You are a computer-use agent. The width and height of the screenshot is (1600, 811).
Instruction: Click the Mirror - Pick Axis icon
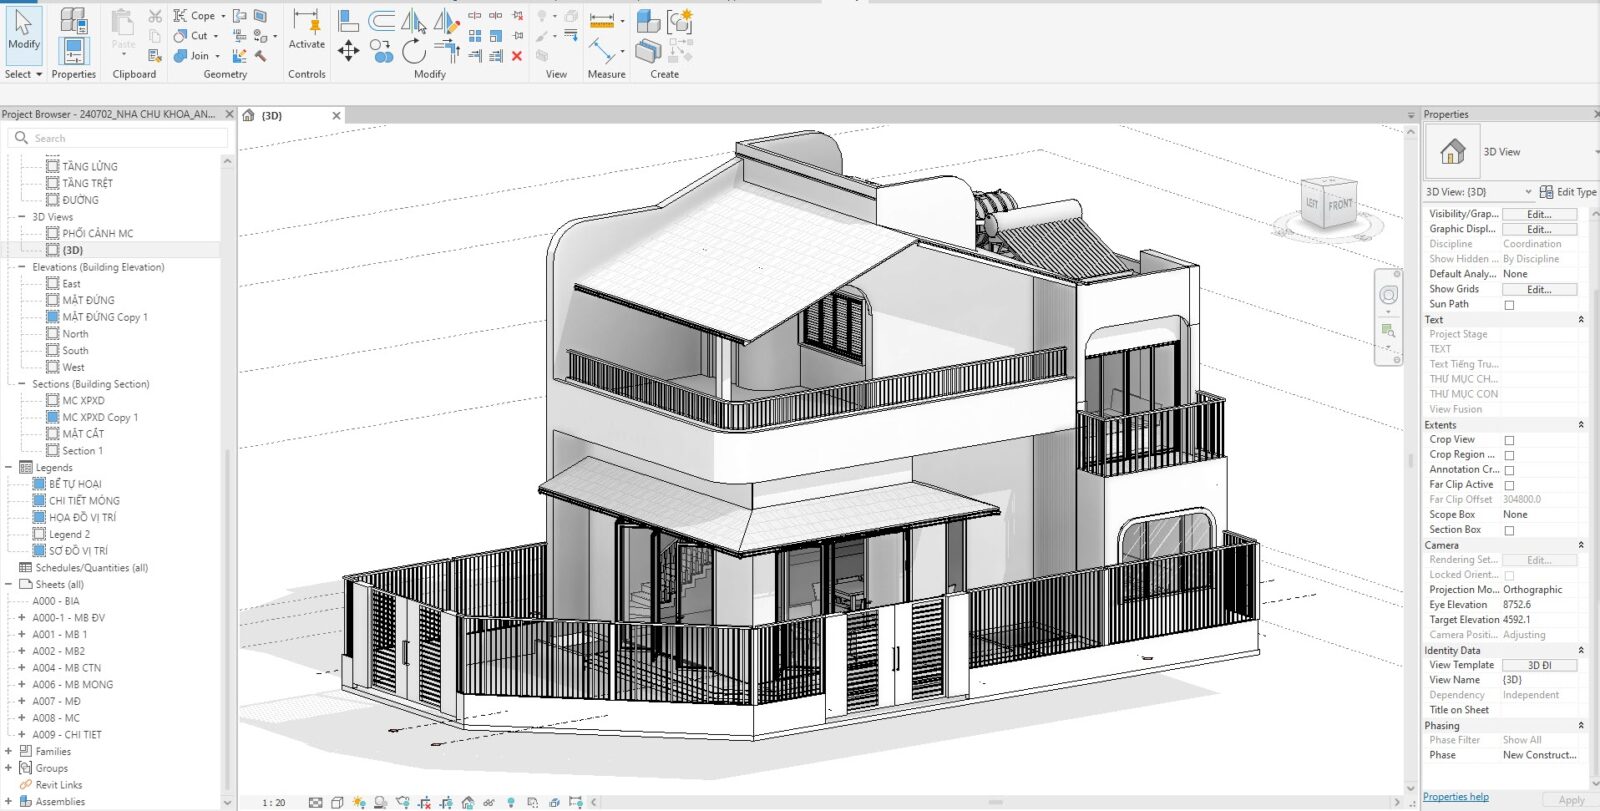414,20
